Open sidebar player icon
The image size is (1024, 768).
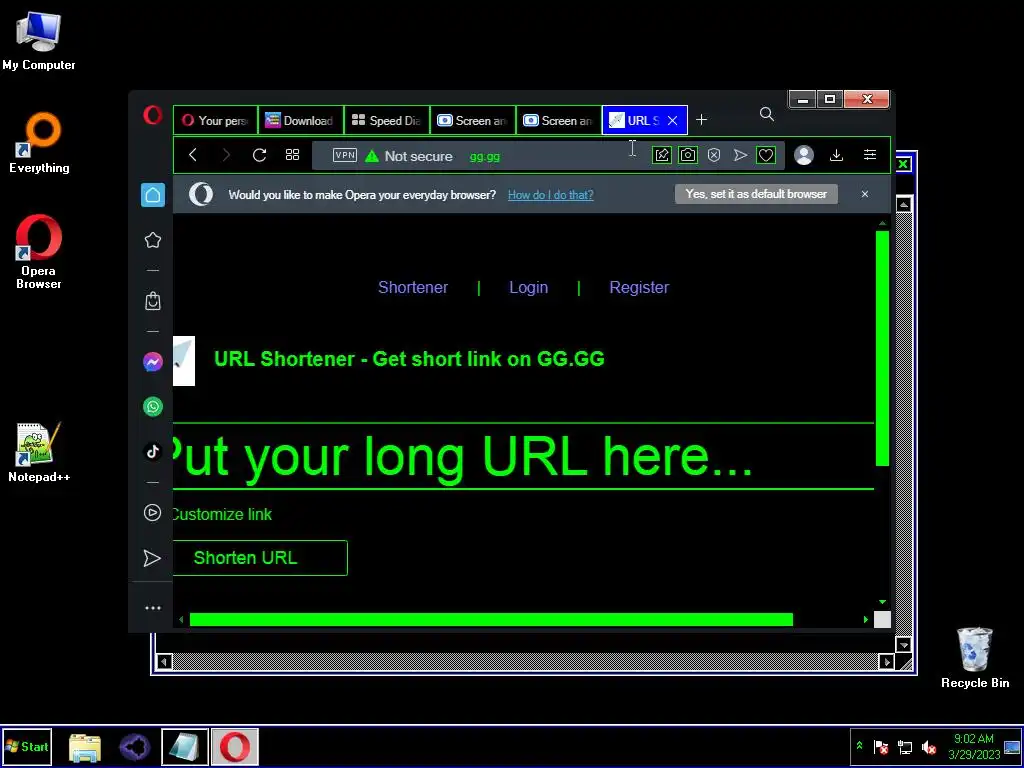click(152, 513)
